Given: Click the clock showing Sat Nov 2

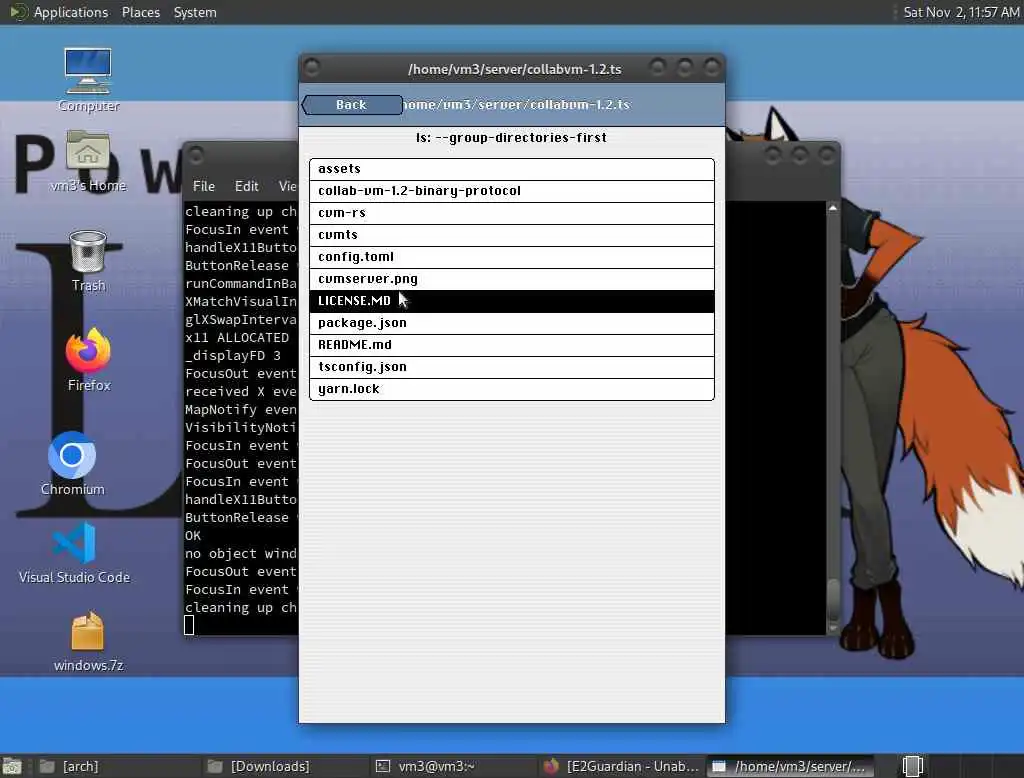Looking at the screenshot, I should [x=961, y=12].
